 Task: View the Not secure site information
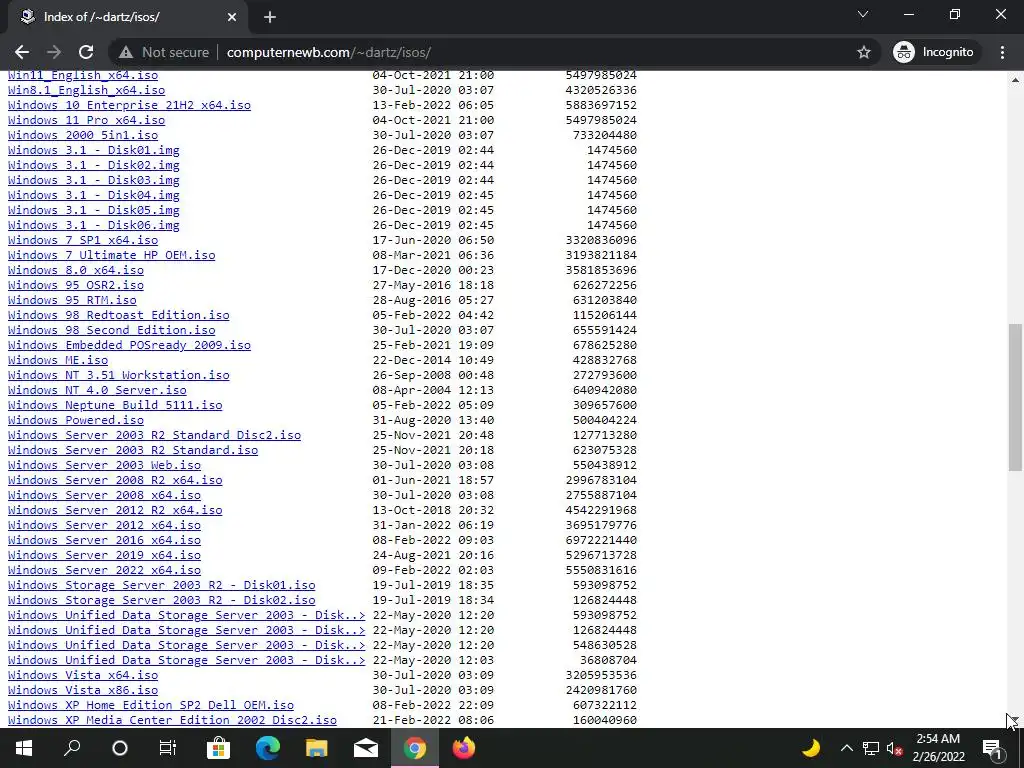click(164, 52)
